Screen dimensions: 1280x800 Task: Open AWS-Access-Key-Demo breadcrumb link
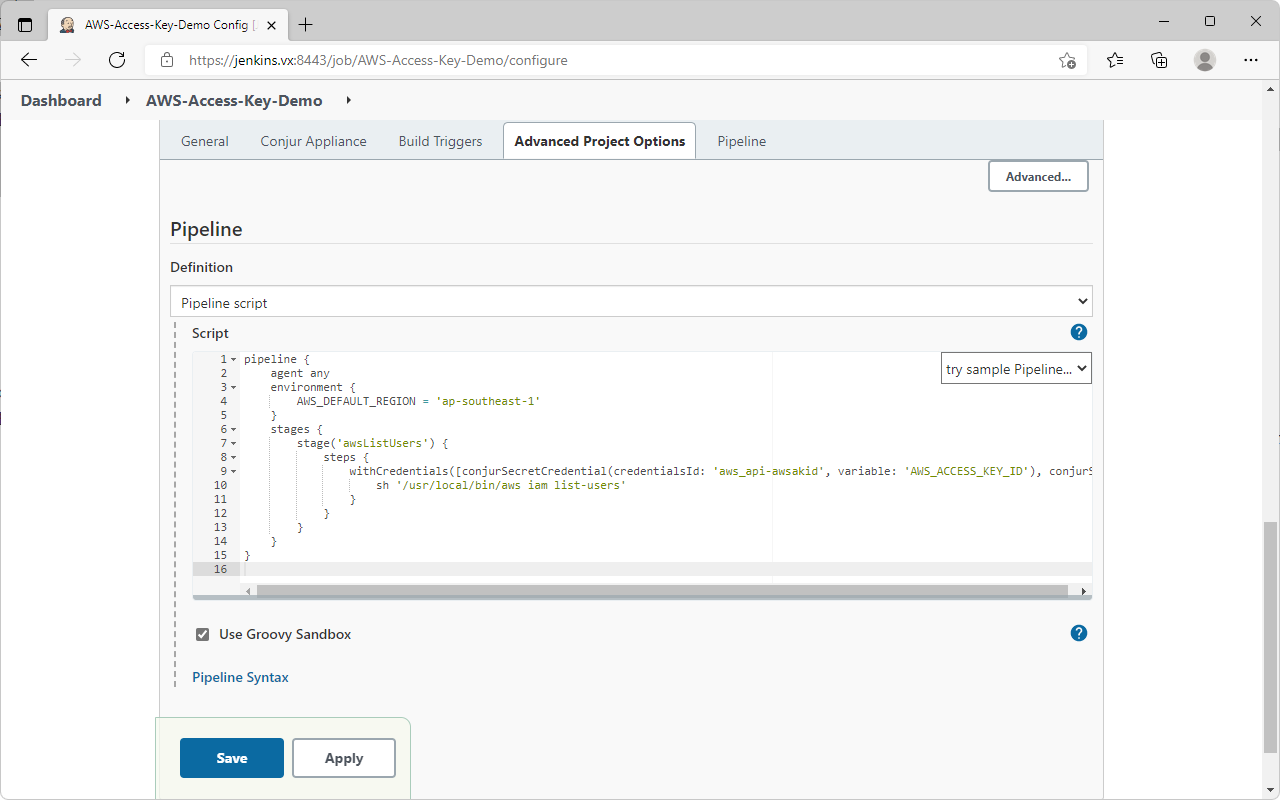tap(234, 100)
